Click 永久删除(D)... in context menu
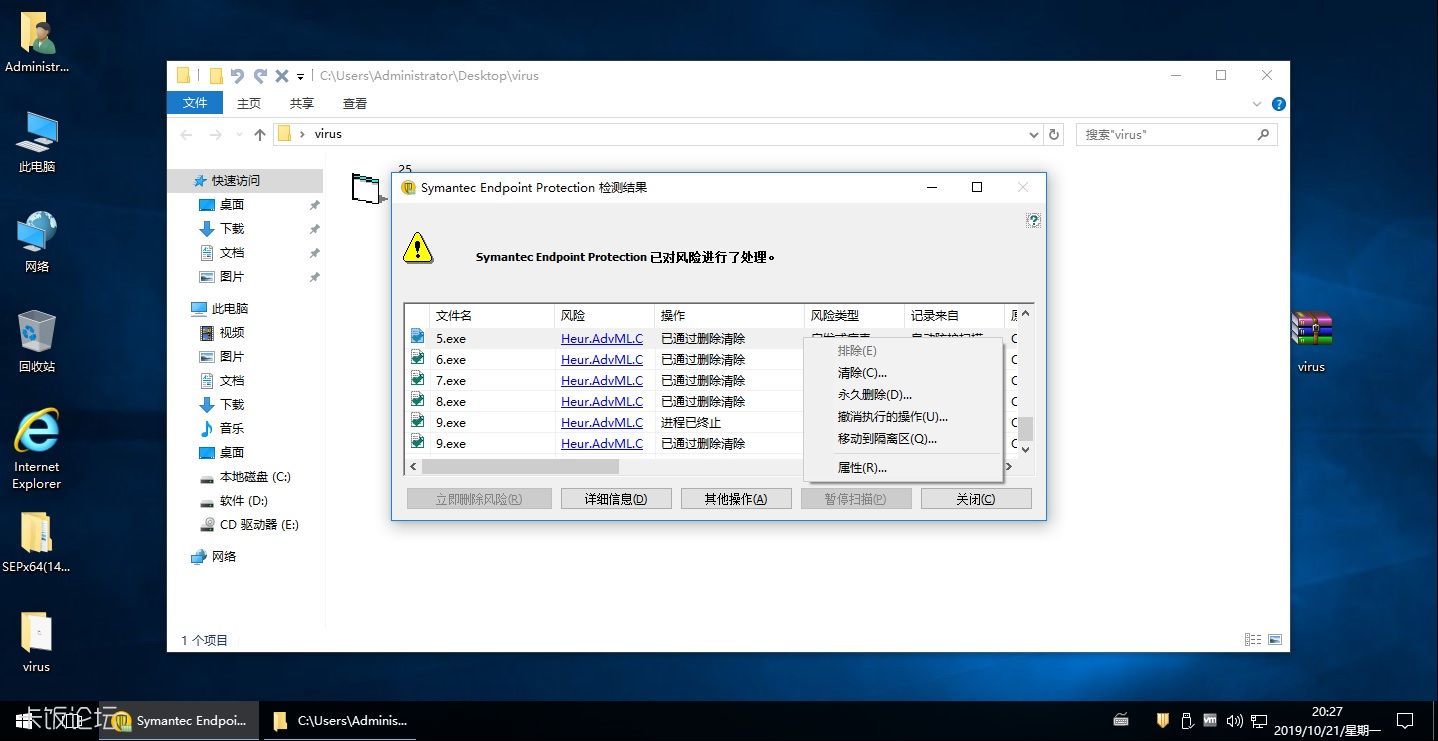Image resolution: width=1438 pixels, height=741 pixels. click(875, 395)
